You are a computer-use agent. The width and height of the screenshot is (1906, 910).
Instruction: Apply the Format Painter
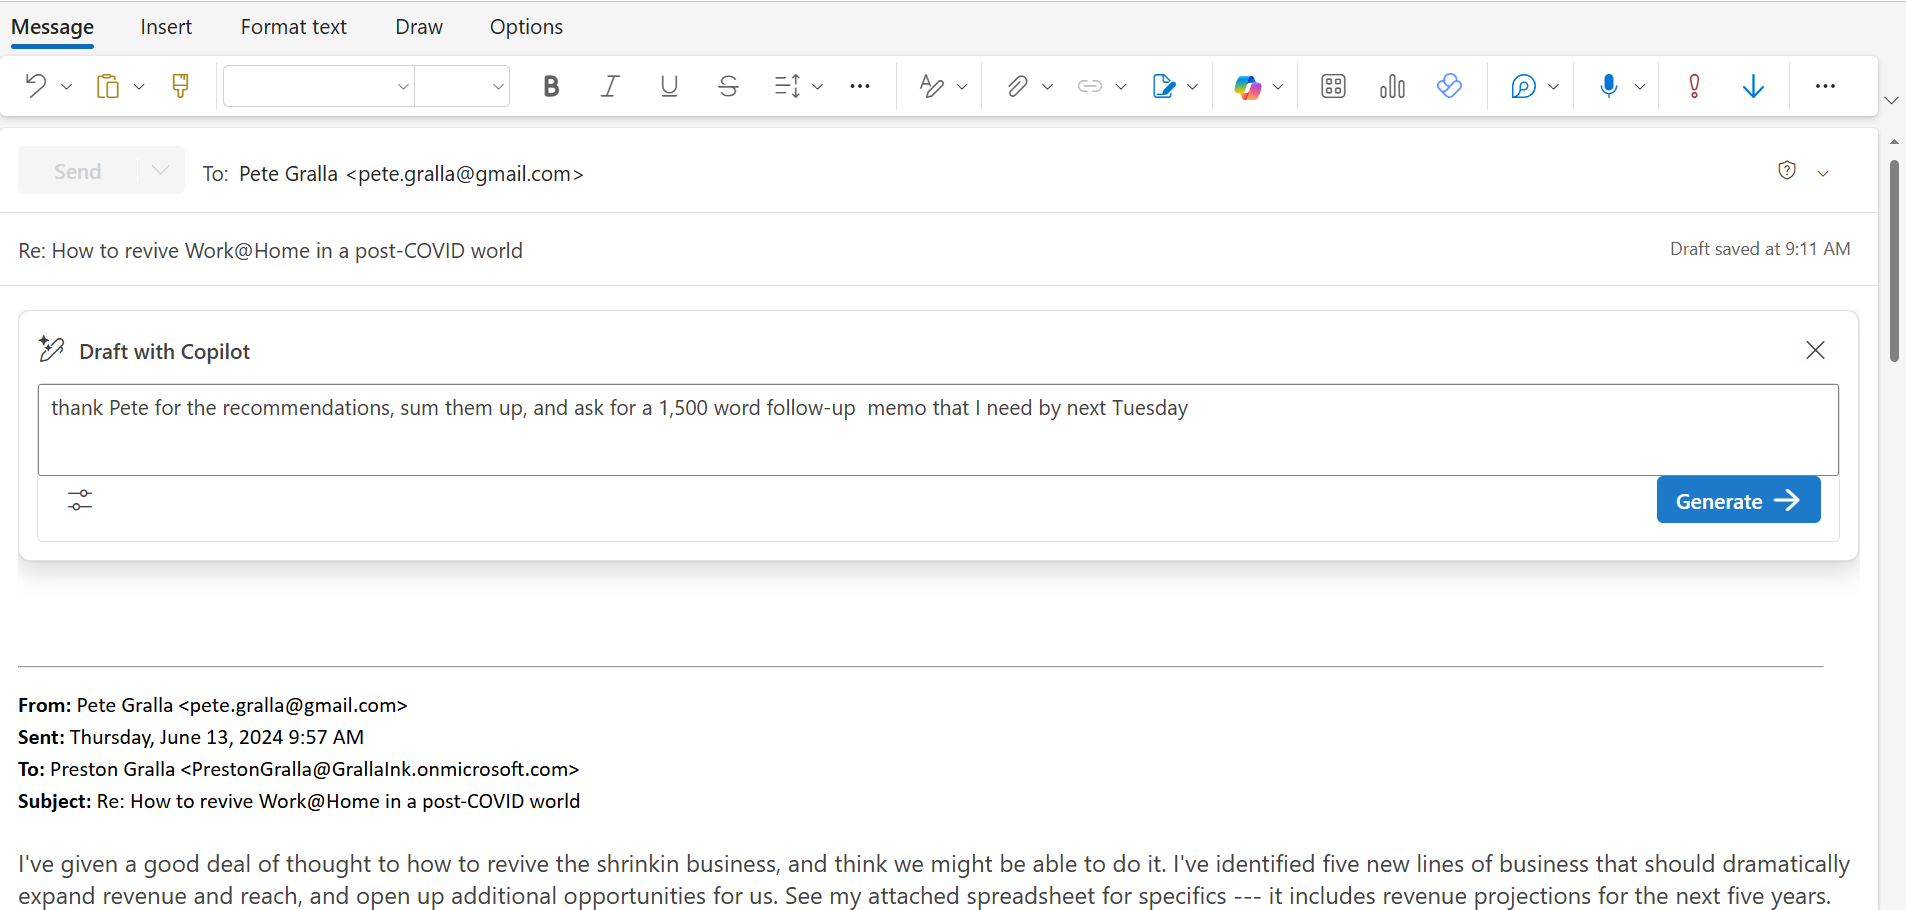pyautogui.click(x=180, y=86)
